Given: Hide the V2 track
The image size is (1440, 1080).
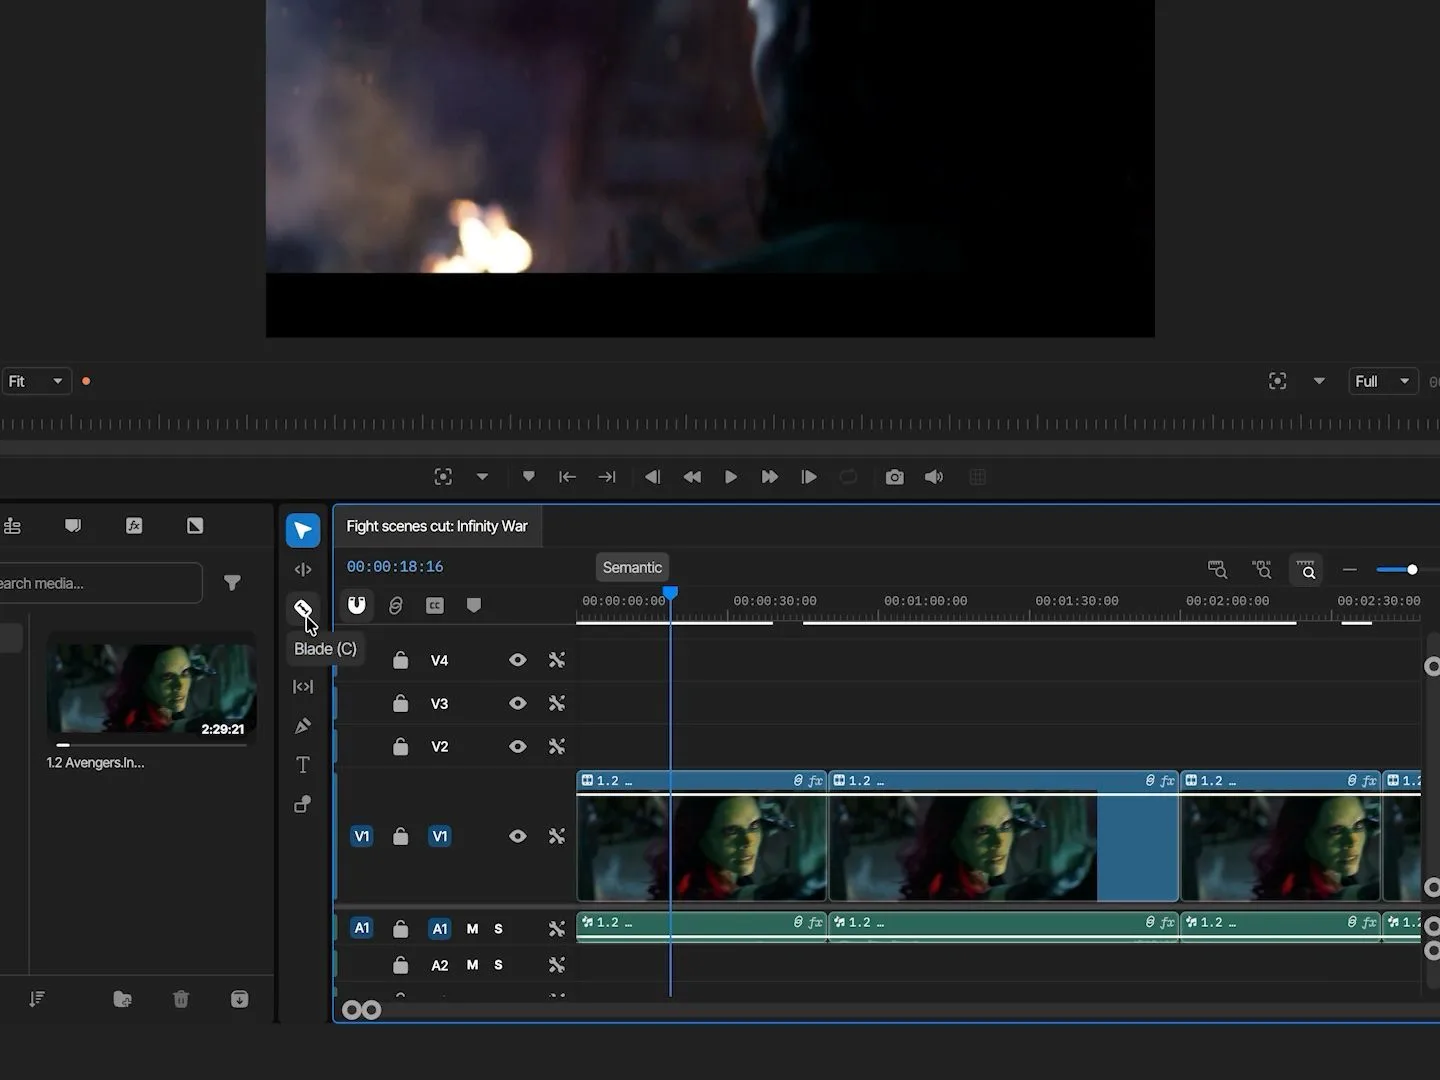Looking at the screenshot, I should (x=517, y=747).
